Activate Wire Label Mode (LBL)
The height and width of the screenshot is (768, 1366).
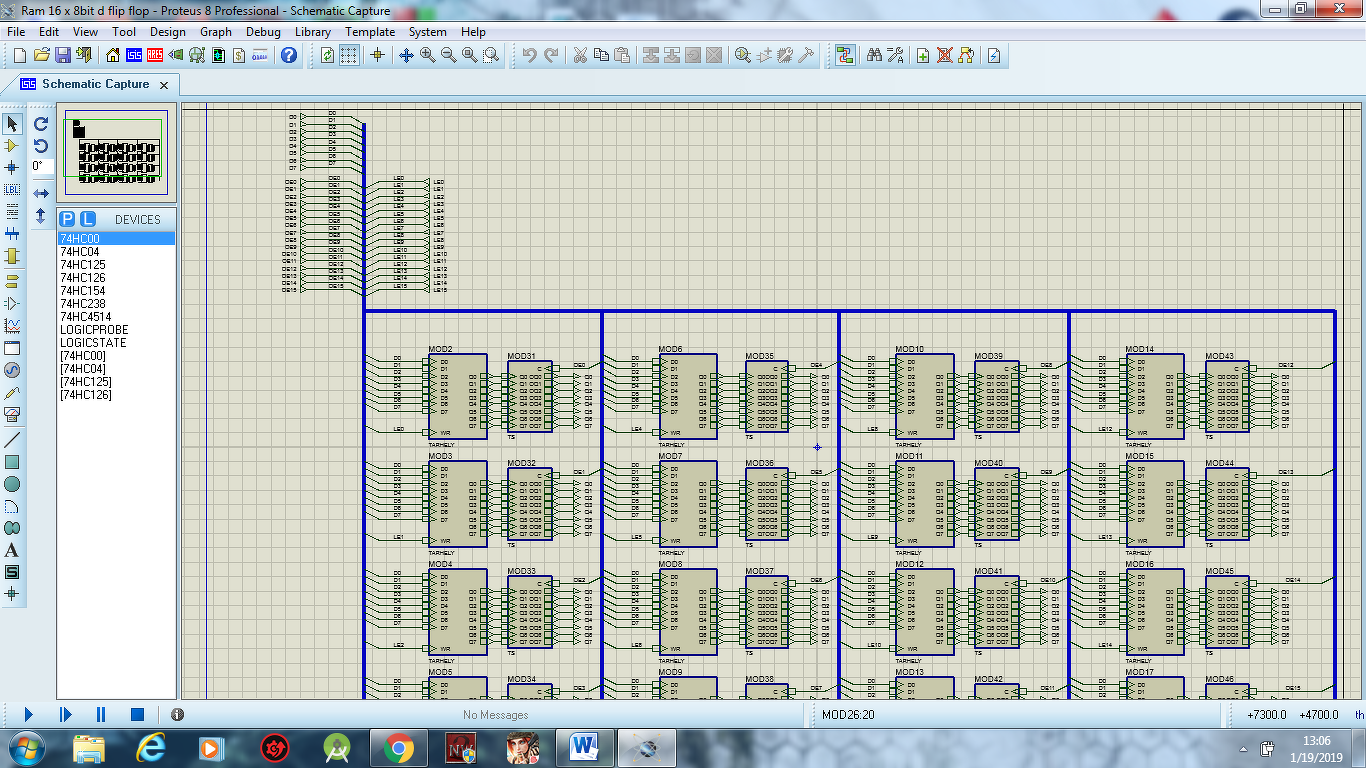[12, 189]
